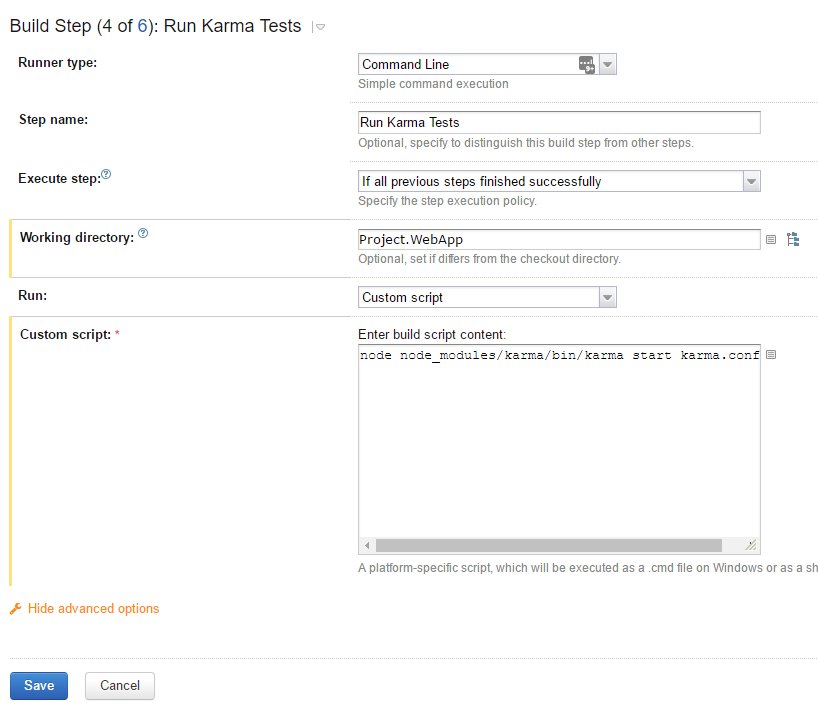Click the Working directory input field

pos(559,239)
